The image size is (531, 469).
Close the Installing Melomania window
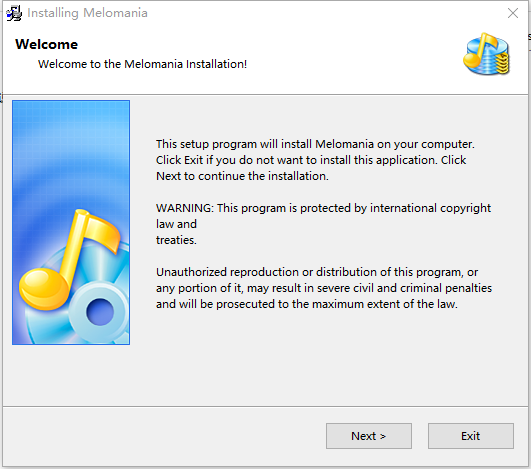point(513,13)
